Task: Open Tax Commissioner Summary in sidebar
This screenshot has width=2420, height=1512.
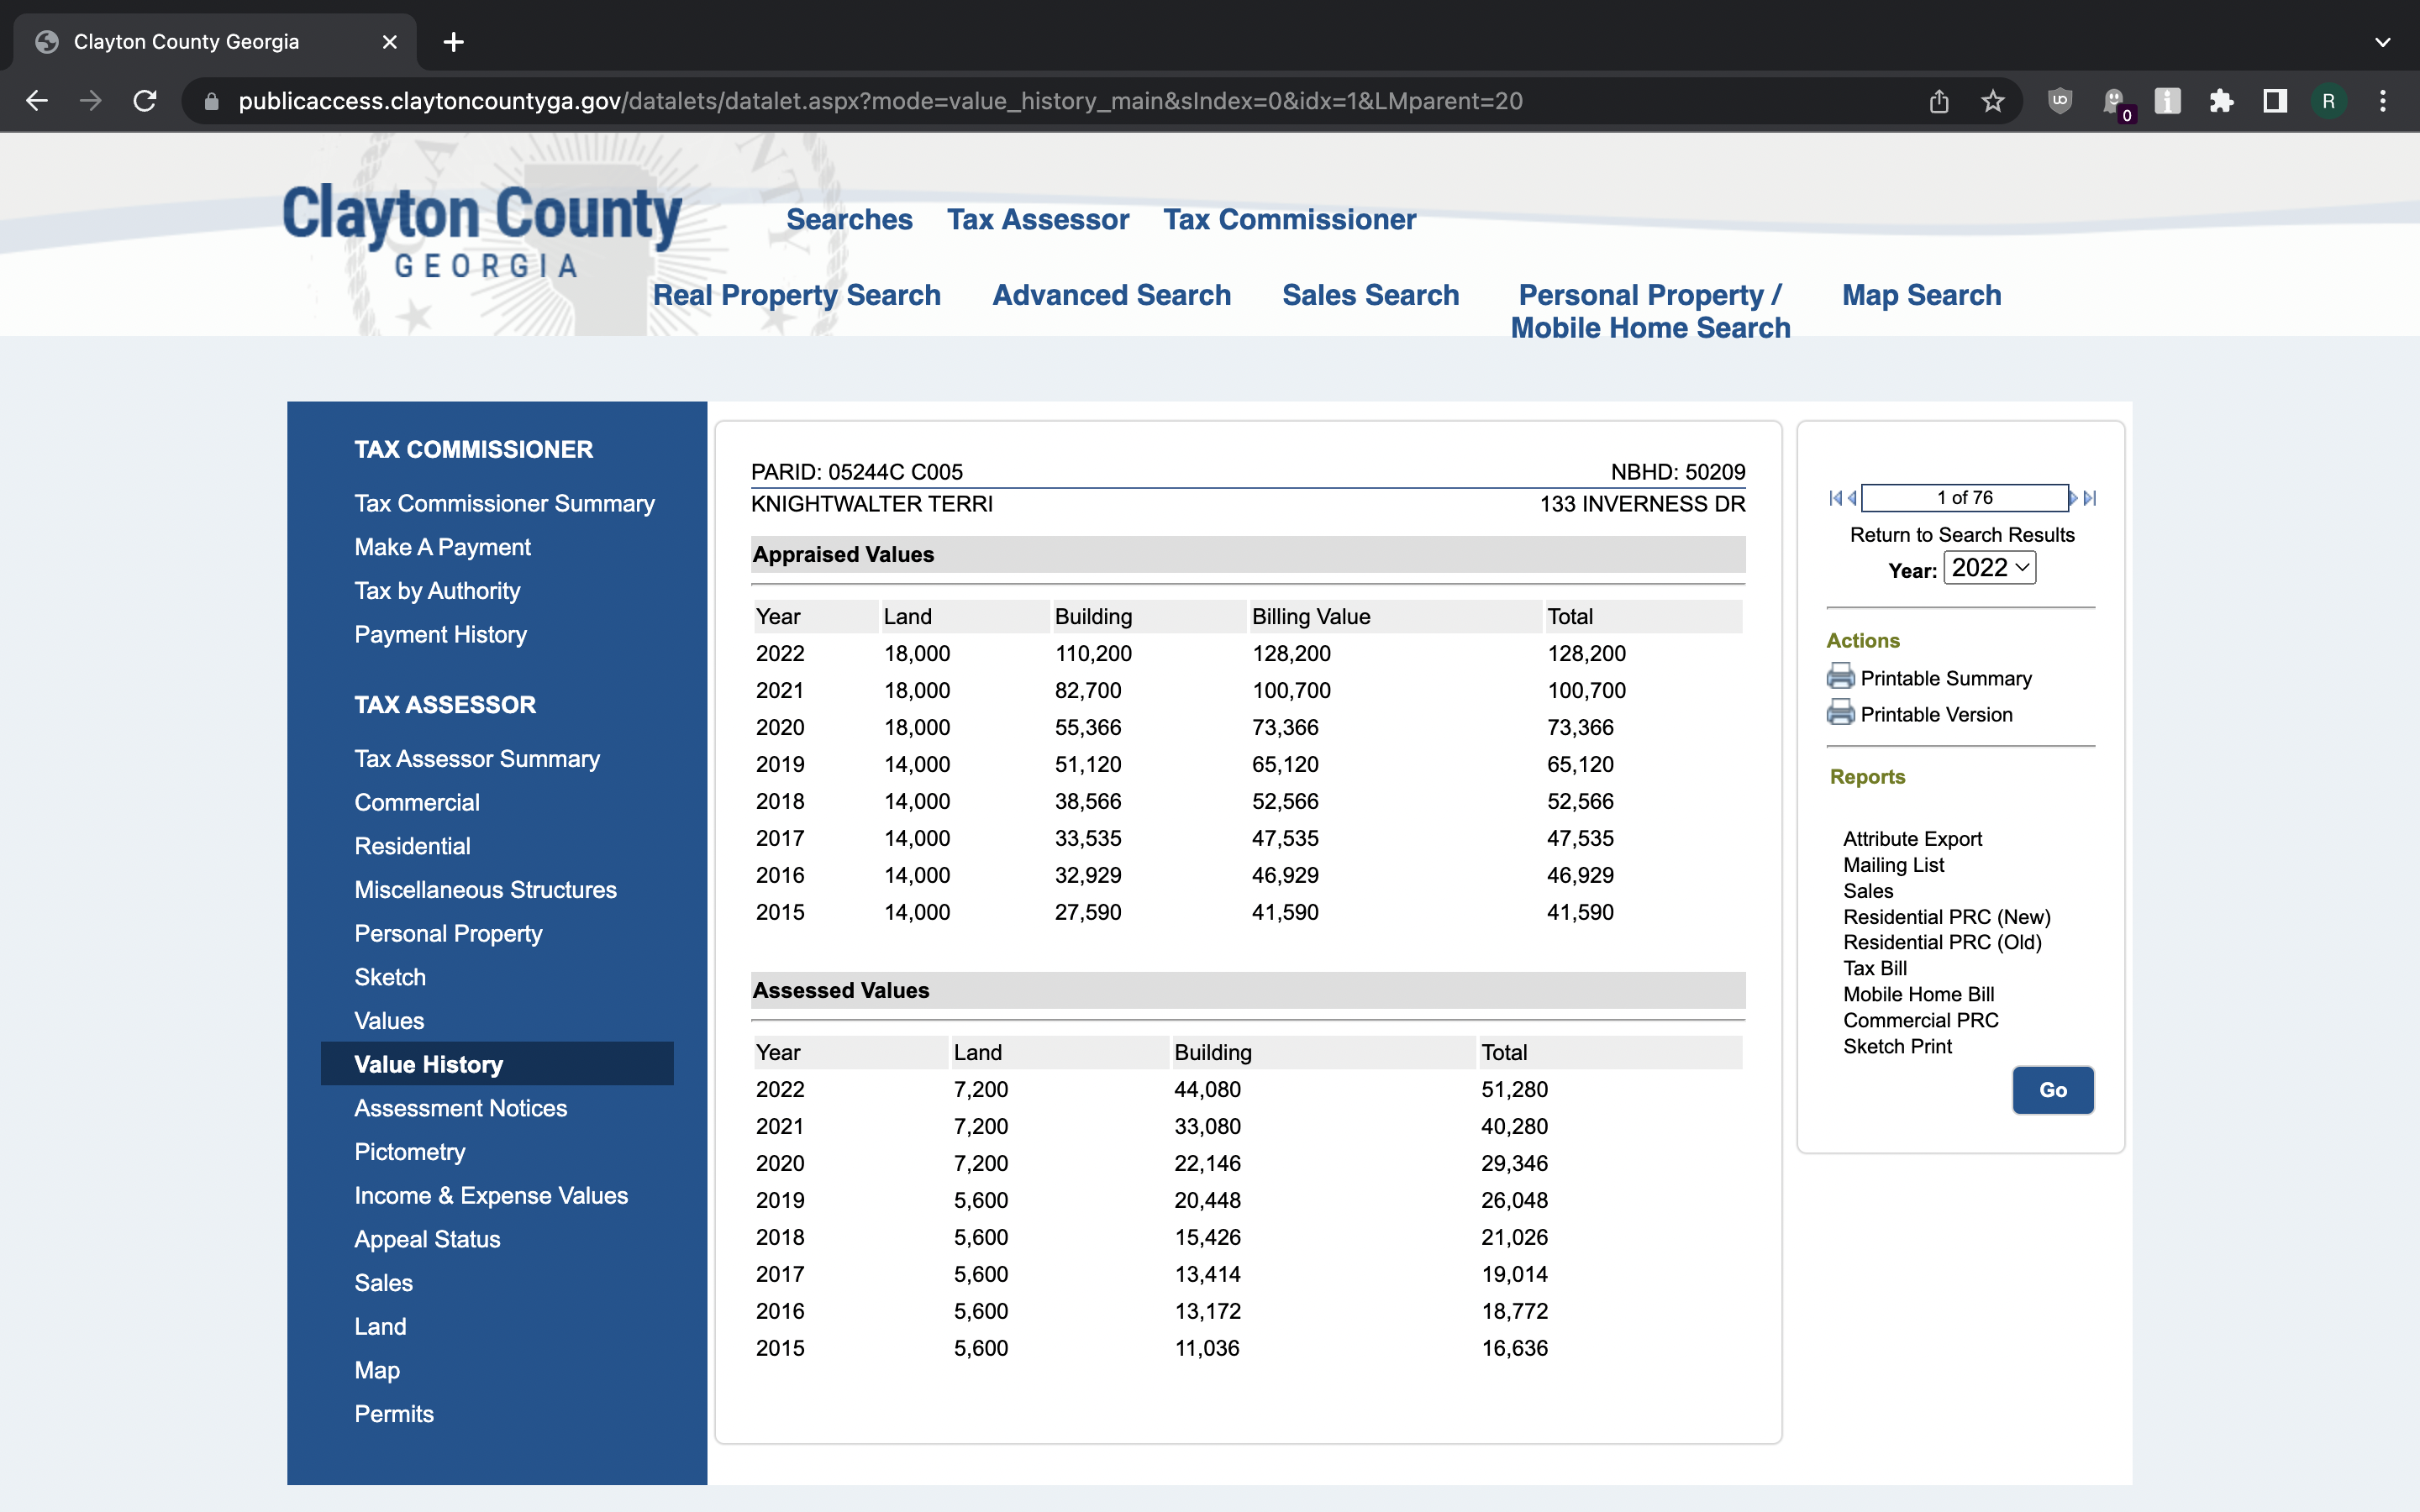Action: point(504,503)
